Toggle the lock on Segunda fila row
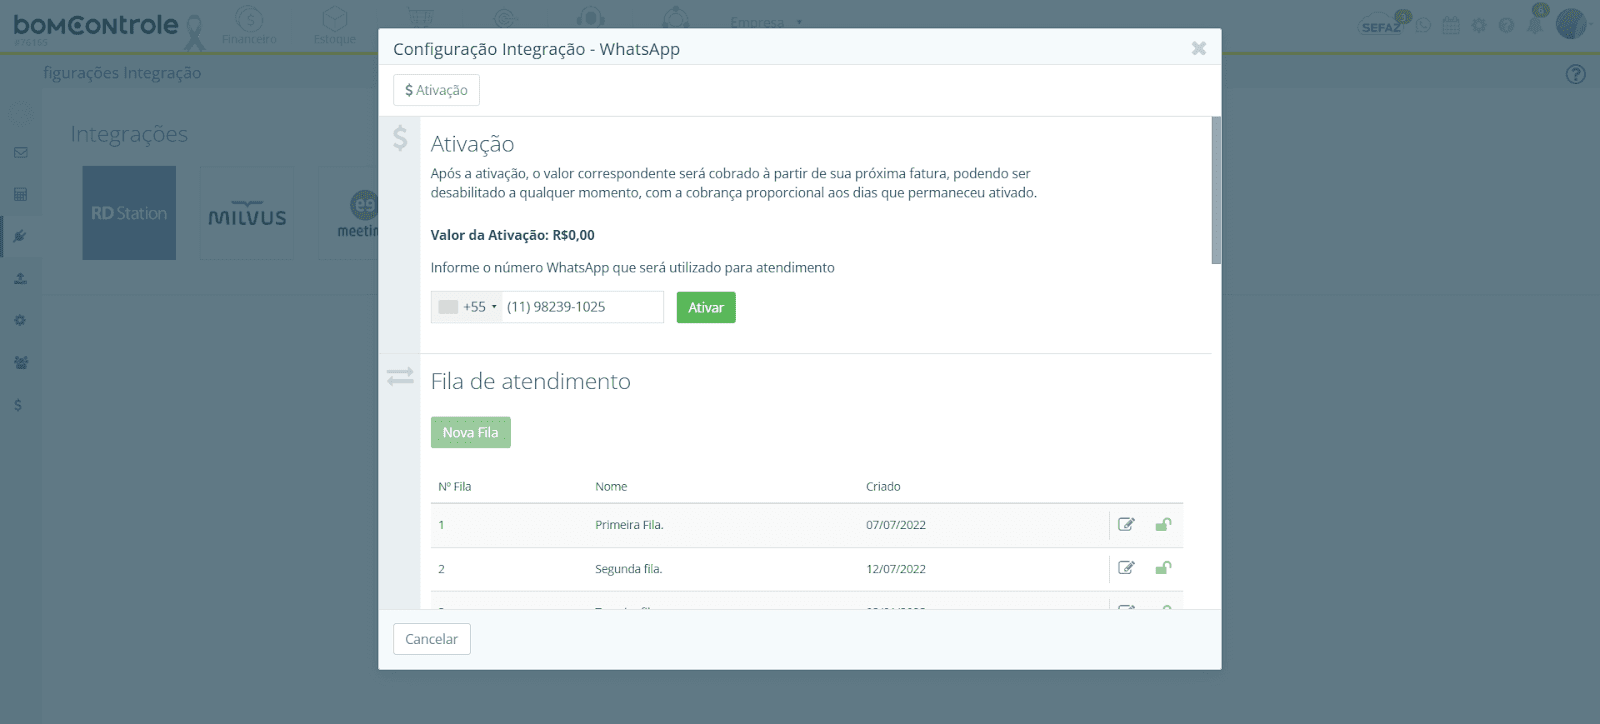Image resolution: width=1600 pixels, height=724 pixels. [x=1163, y=568]
